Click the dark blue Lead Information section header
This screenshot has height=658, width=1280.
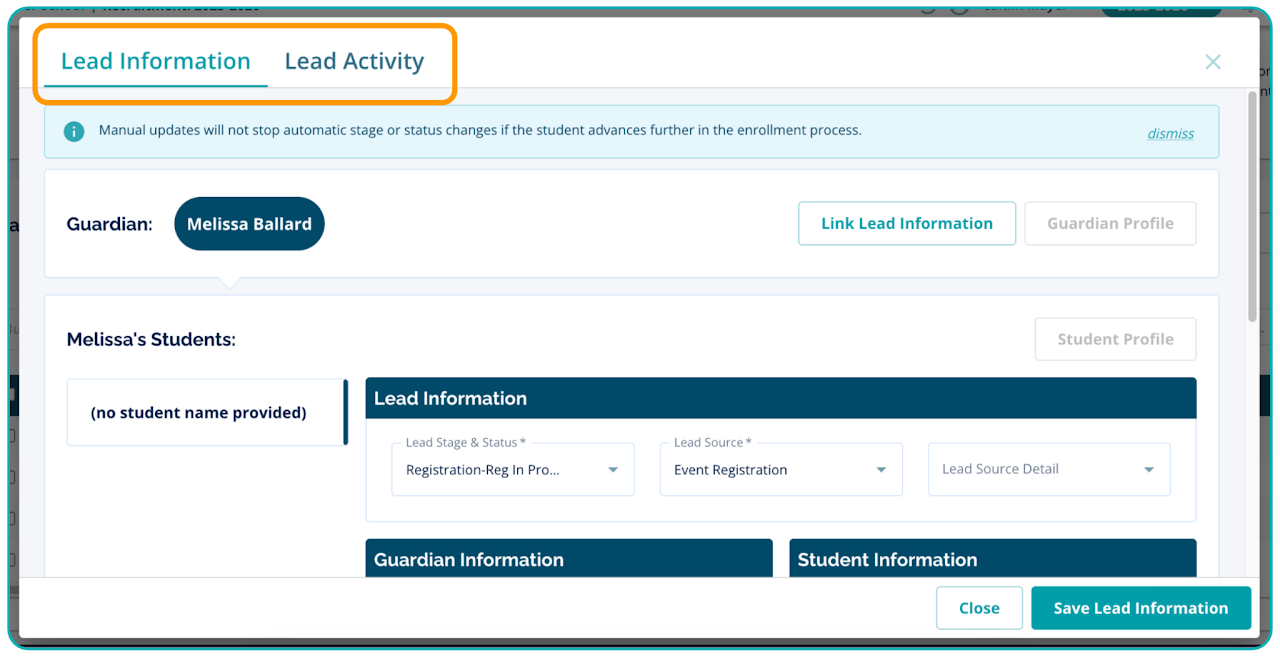coord(780,398)
